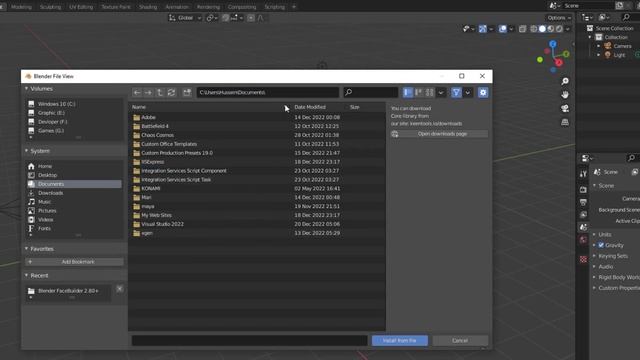Viewport: 640px width, 360px height.
Task: Switch to solid viewport shading
Action: (542, 29)
